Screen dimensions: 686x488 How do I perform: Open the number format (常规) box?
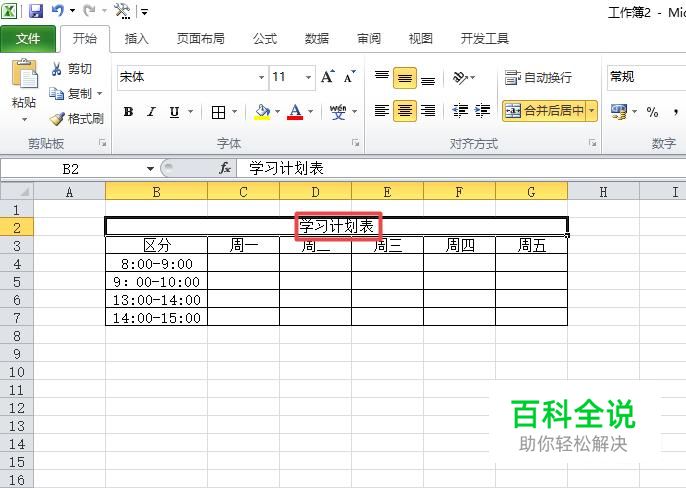646,77
